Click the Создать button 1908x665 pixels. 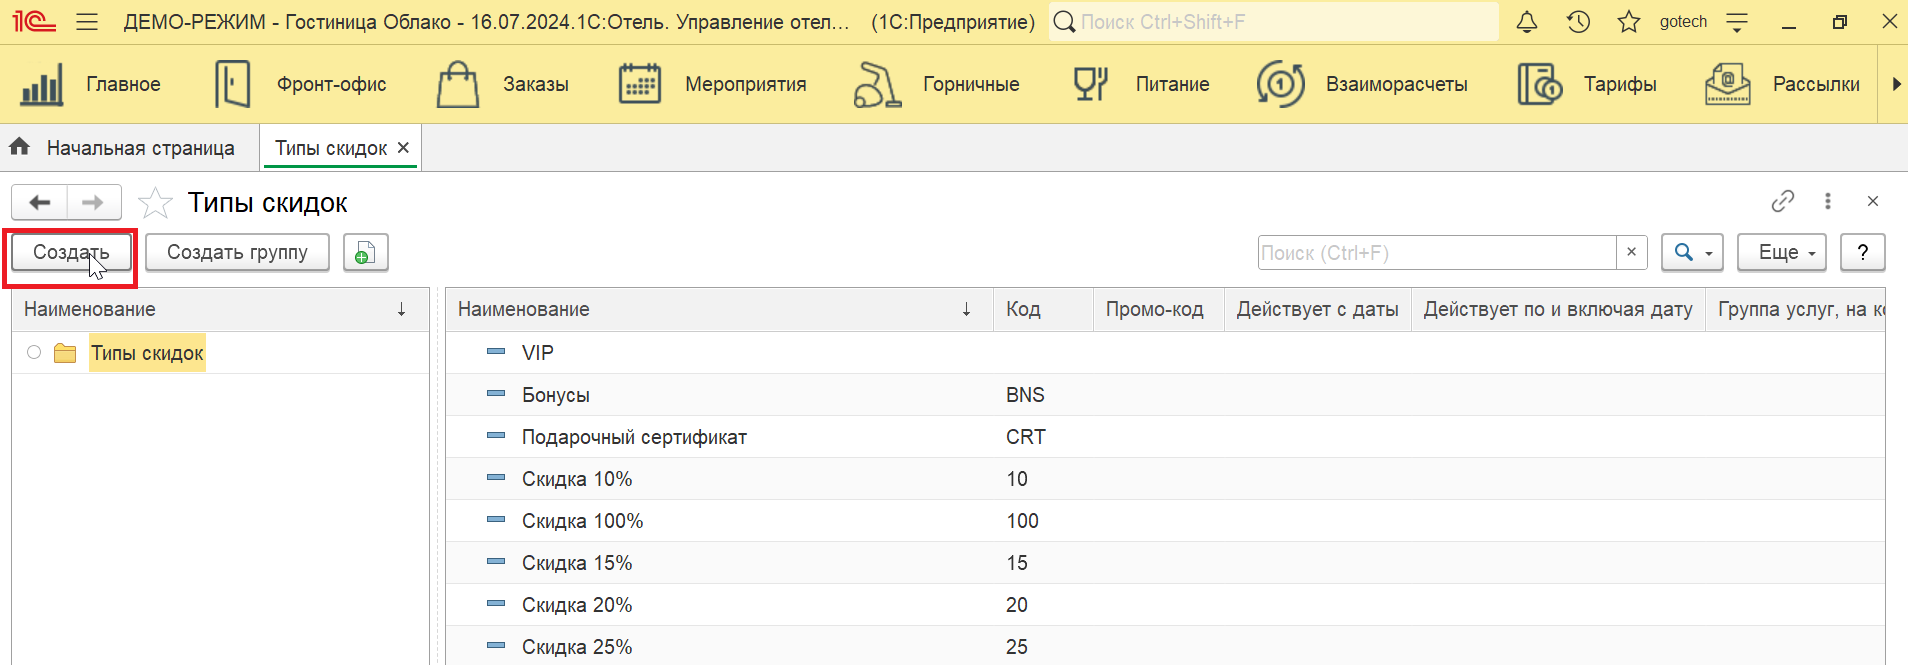click(x=71, y=253)
